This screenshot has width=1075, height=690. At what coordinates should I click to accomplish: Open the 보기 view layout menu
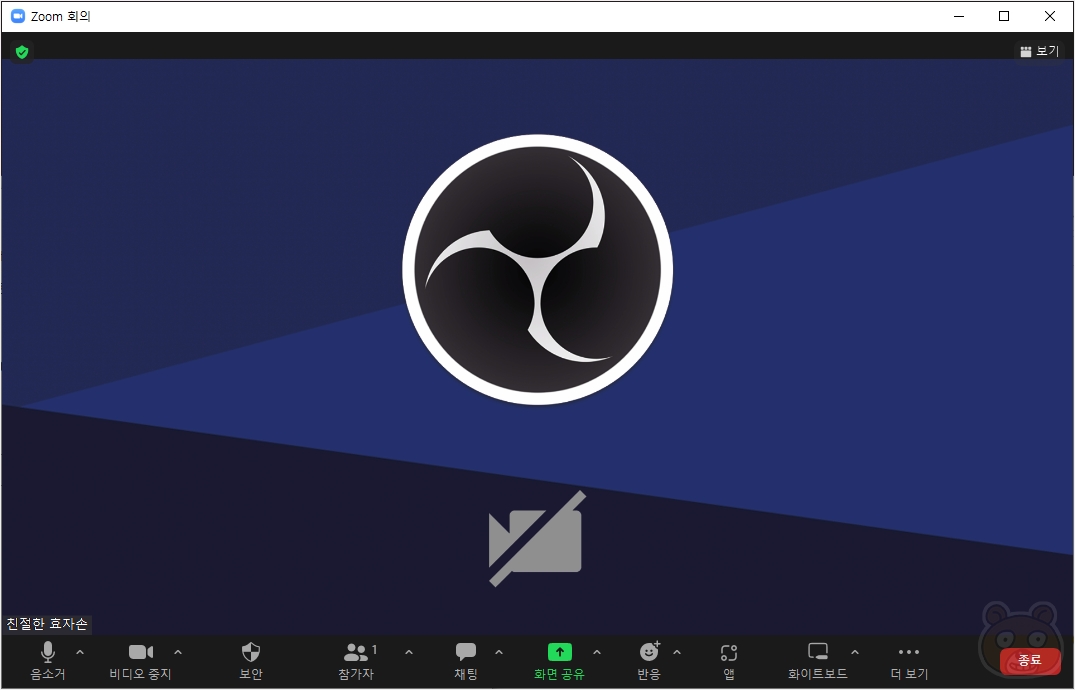click(1040, 51)
